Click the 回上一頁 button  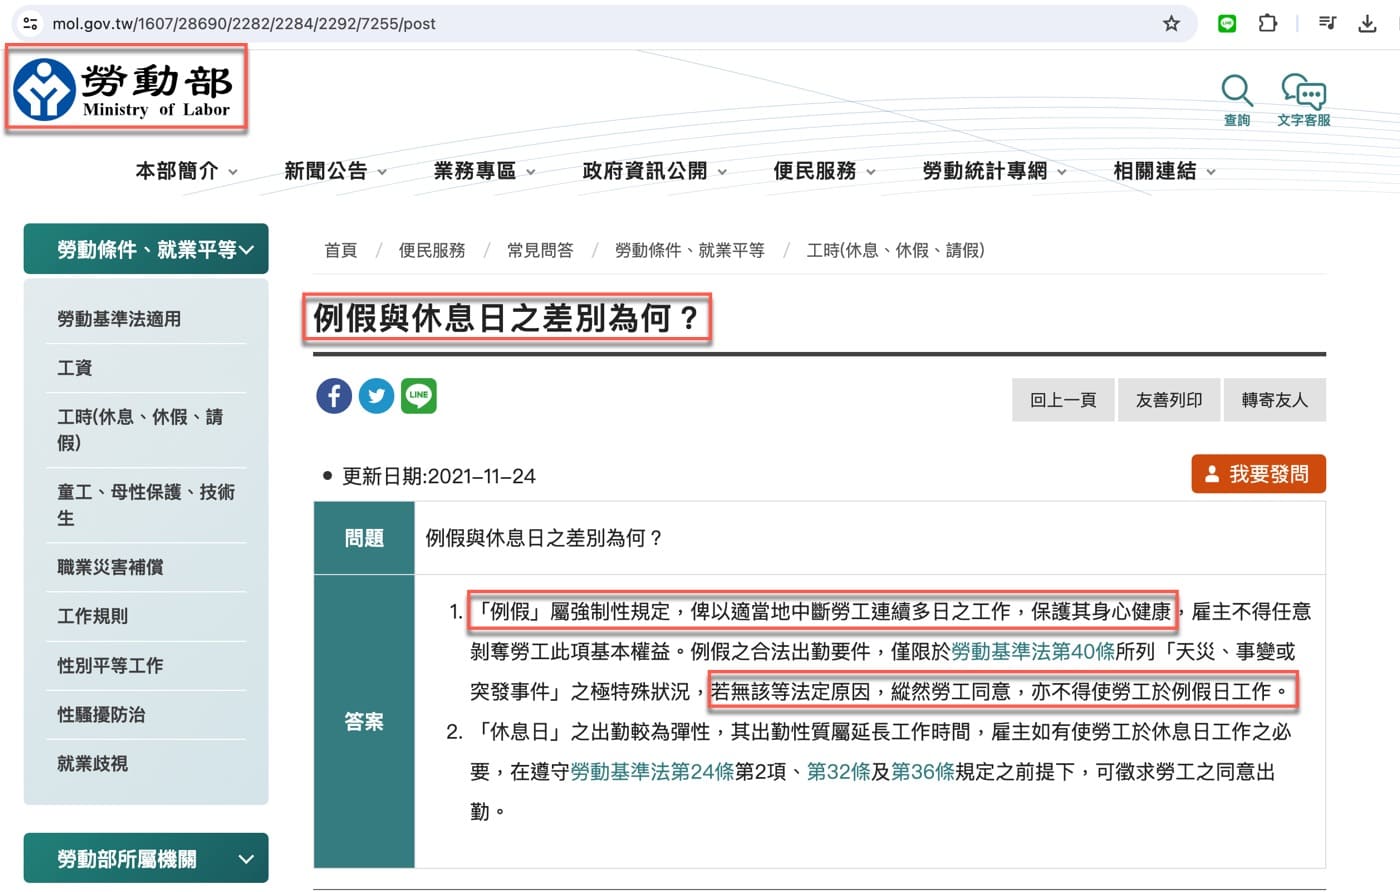1063,400
